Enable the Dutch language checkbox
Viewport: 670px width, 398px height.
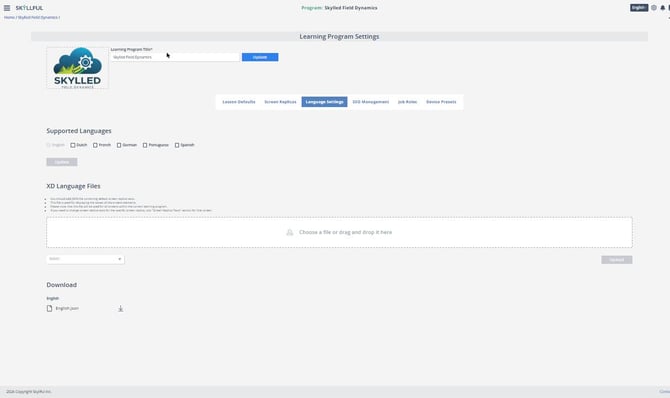coord(73,145)
